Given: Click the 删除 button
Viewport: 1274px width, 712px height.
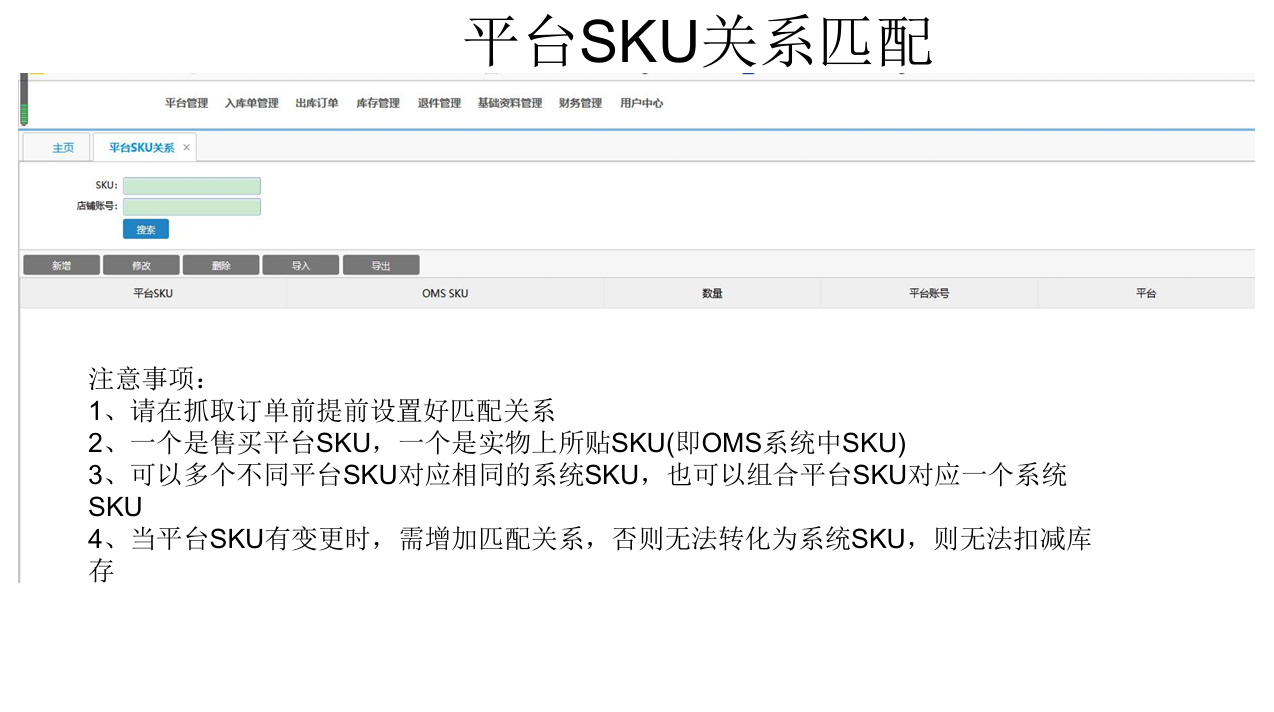Looking at the screenshot, I should pos(221,265).
